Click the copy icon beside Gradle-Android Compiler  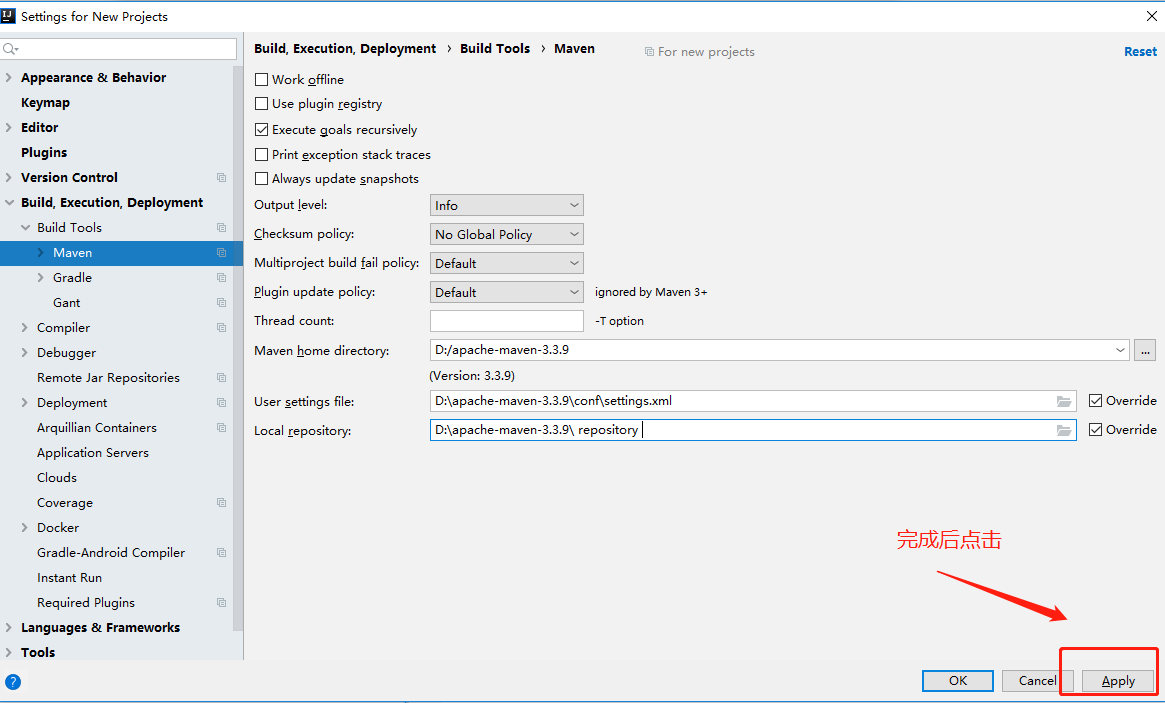[221, 553]
